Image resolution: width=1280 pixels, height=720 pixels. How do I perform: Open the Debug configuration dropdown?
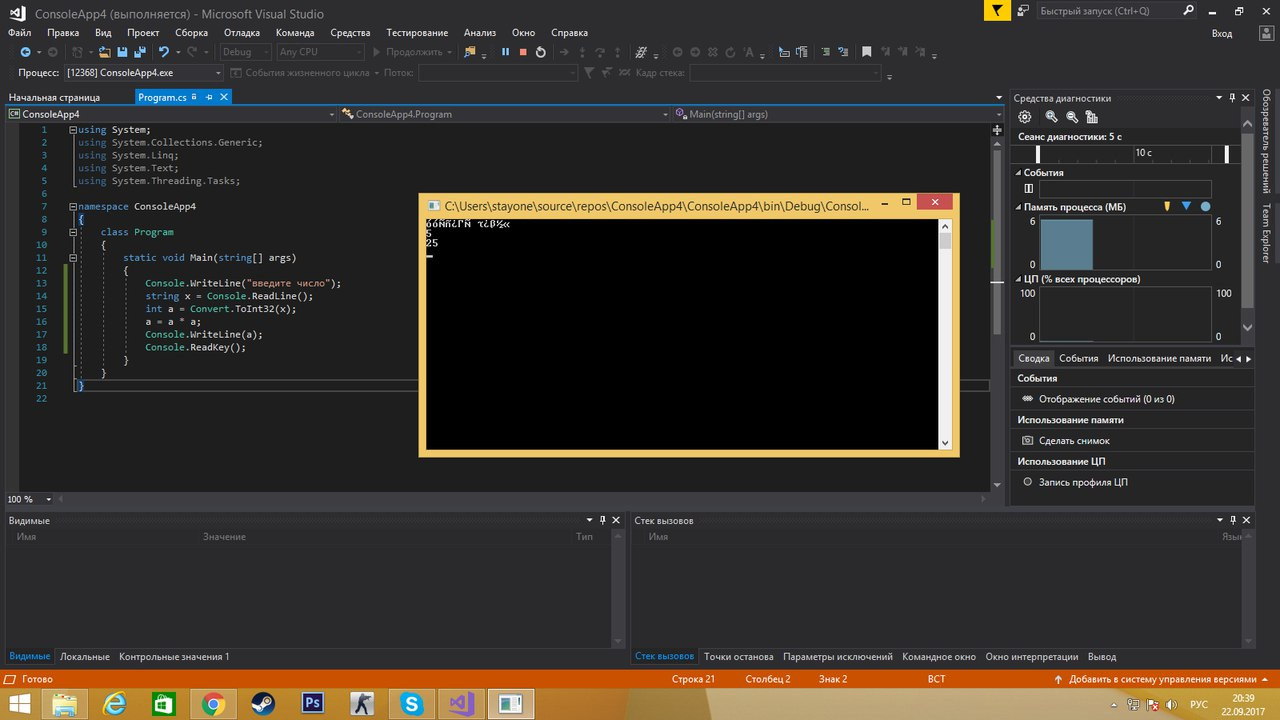245,52
